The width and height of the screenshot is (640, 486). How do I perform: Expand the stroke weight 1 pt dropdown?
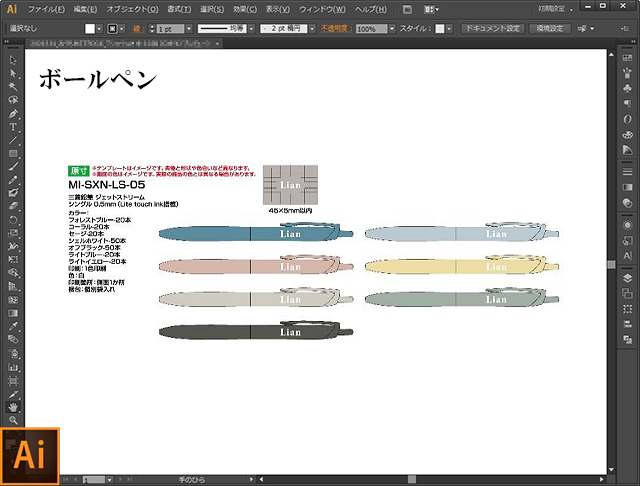click(189, 29)
